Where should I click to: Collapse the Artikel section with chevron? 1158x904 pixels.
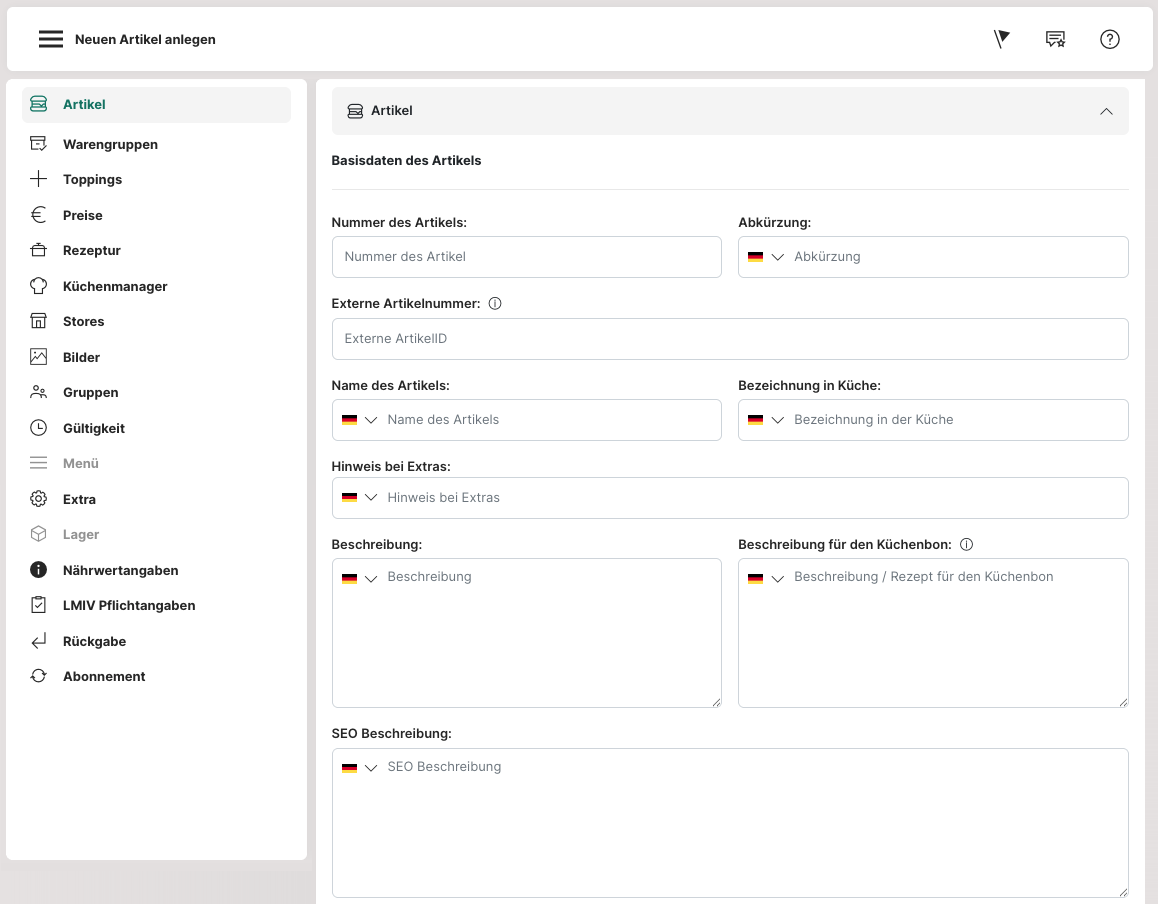pyautogui.click(x=1106, y=111)
